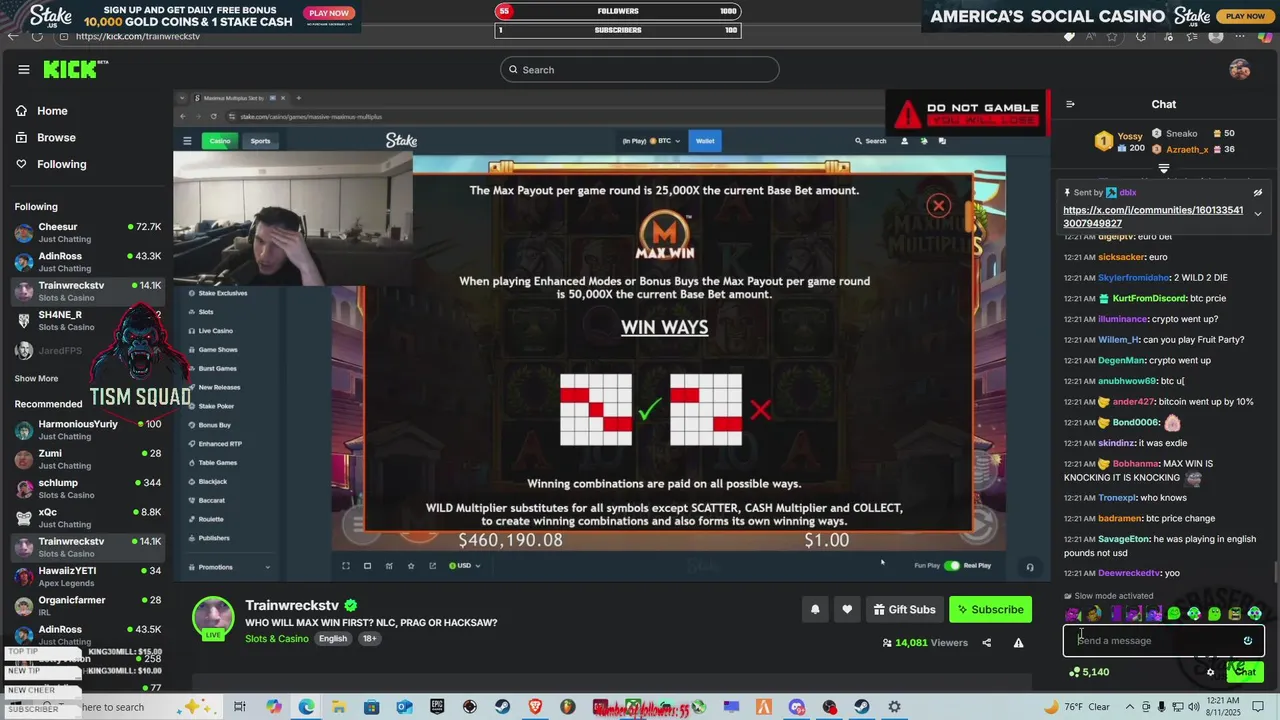
Task: Expand the pinned message chevron
Action: click(x=1258, y=214)
